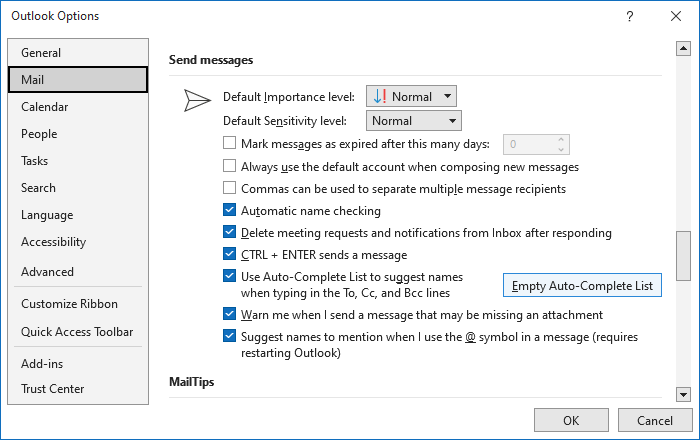This screenshot has width=700, height=440.
Task: Open Accessibility options
Action: point(78,242)
